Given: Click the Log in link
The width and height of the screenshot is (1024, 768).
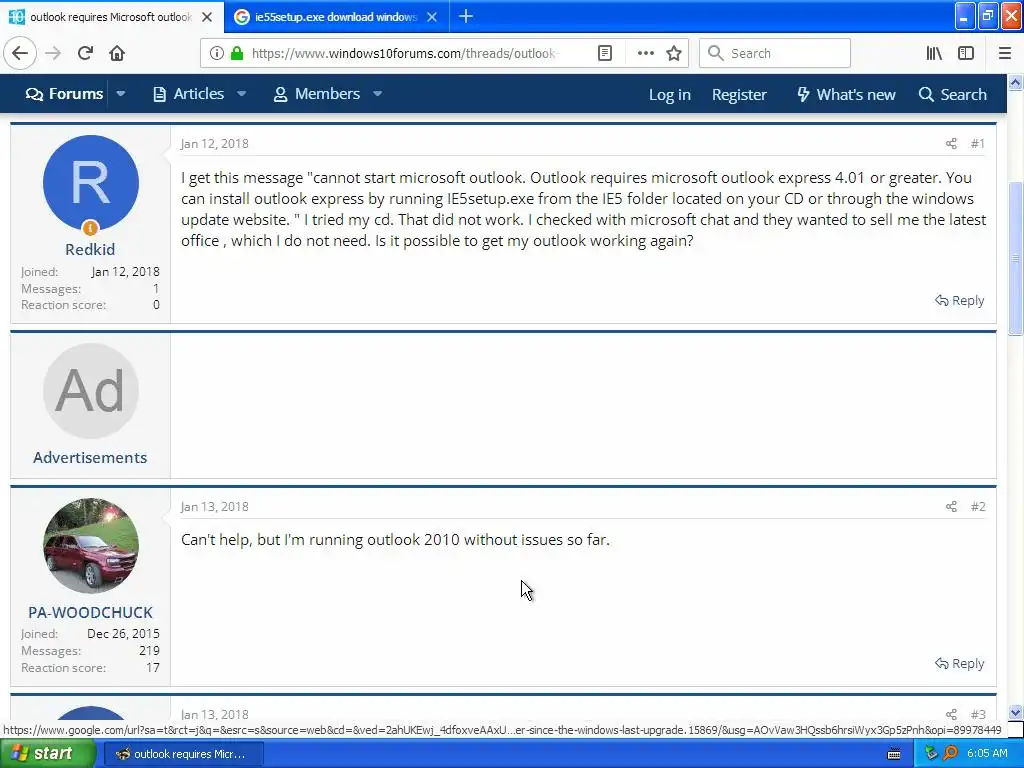Looking at the screenshot, I should (669, 95).
